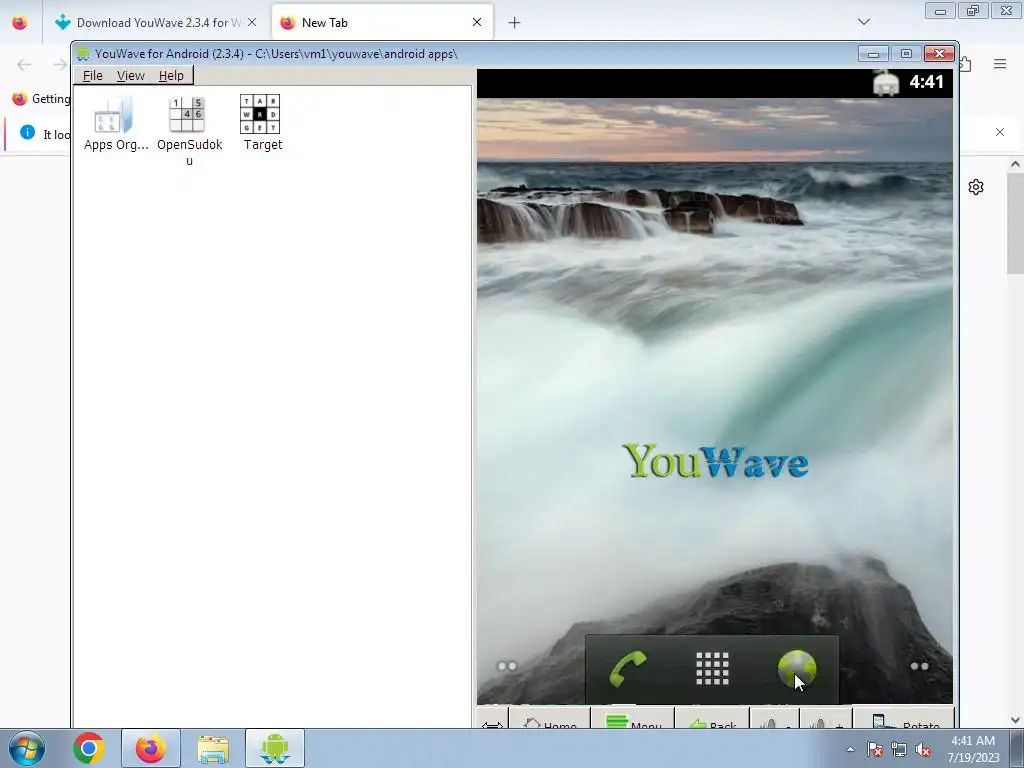1024x768 pixels.
Task: Open Firefox View icon at tab bar start
Action: pos(20,22)
